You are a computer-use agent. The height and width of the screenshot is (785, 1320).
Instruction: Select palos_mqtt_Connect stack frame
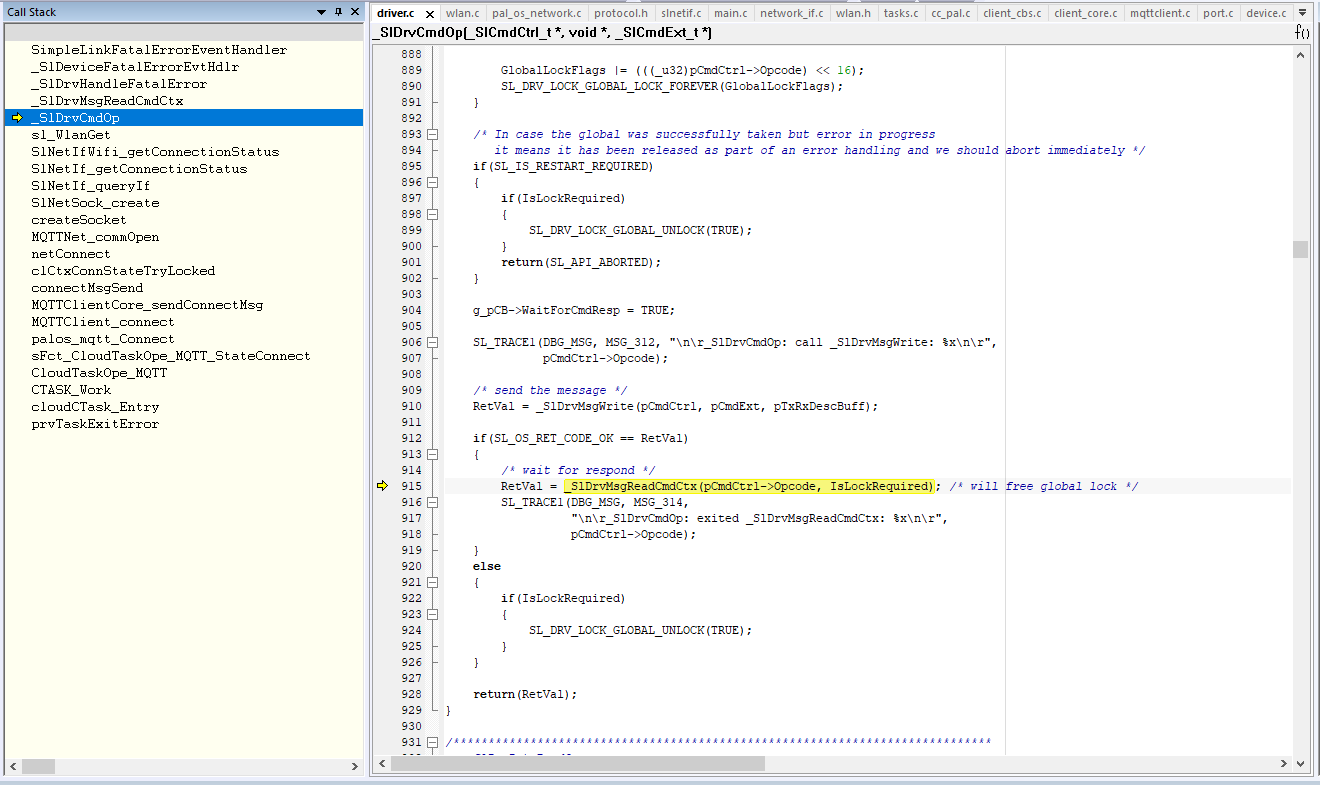coord(103,339)
